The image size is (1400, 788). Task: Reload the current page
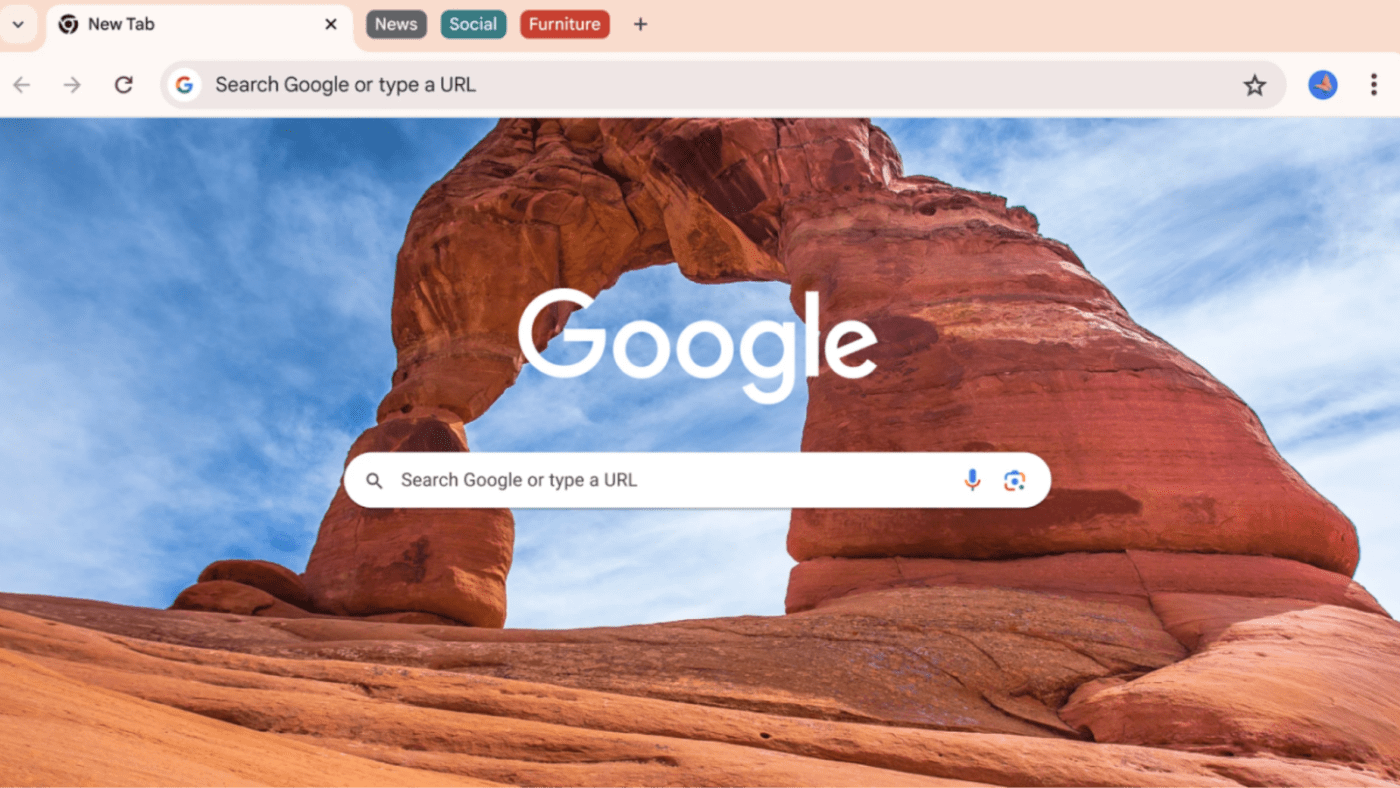[x=123, y=85]
